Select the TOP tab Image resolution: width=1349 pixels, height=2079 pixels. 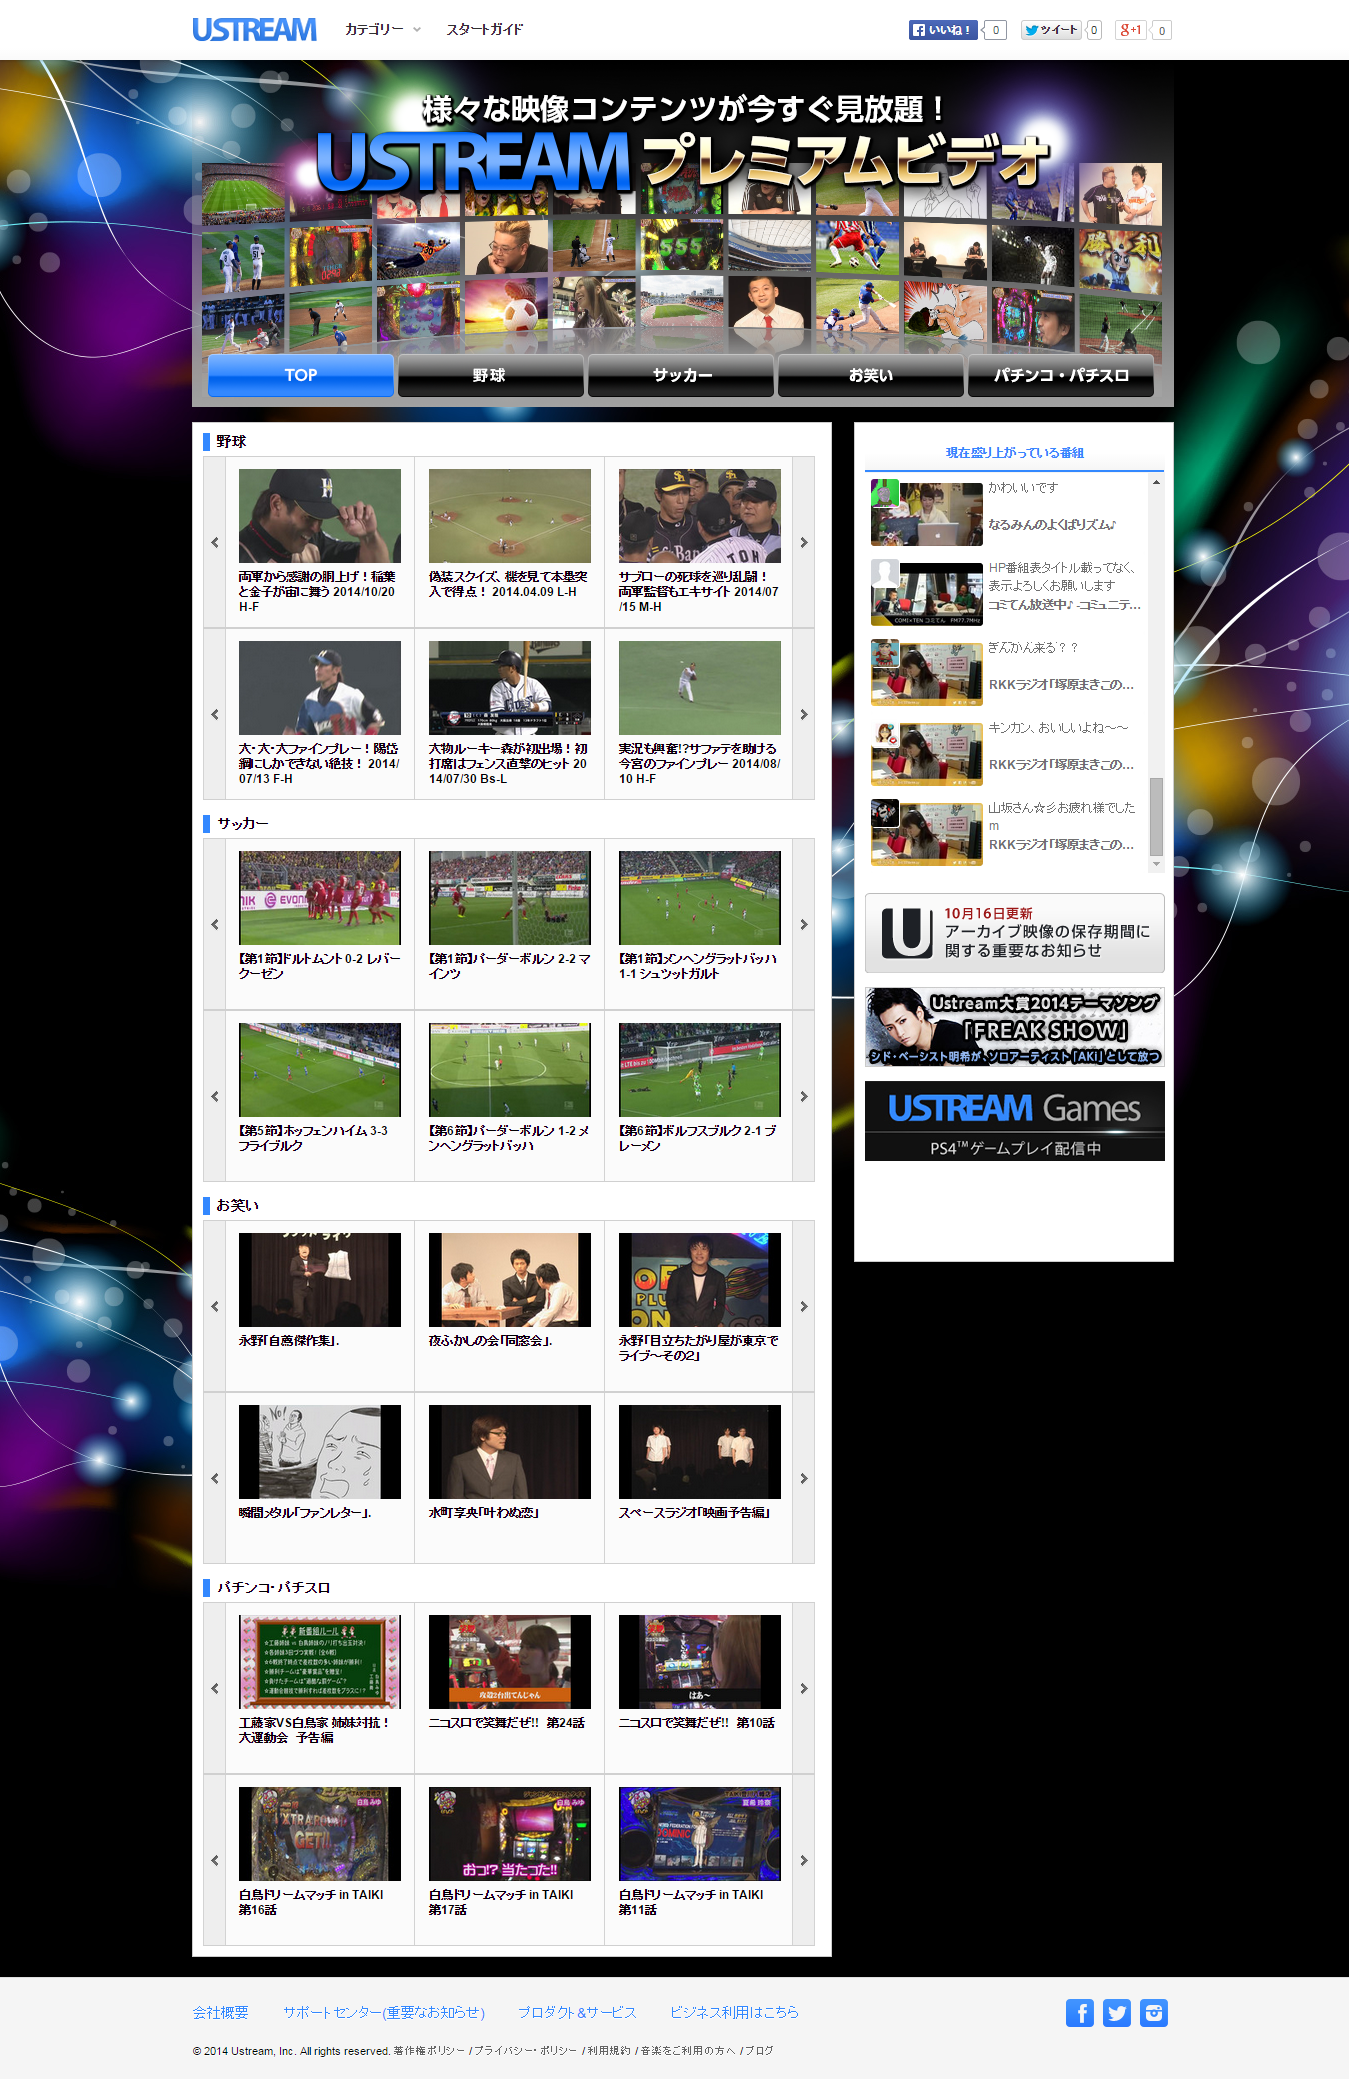point(300,375)
